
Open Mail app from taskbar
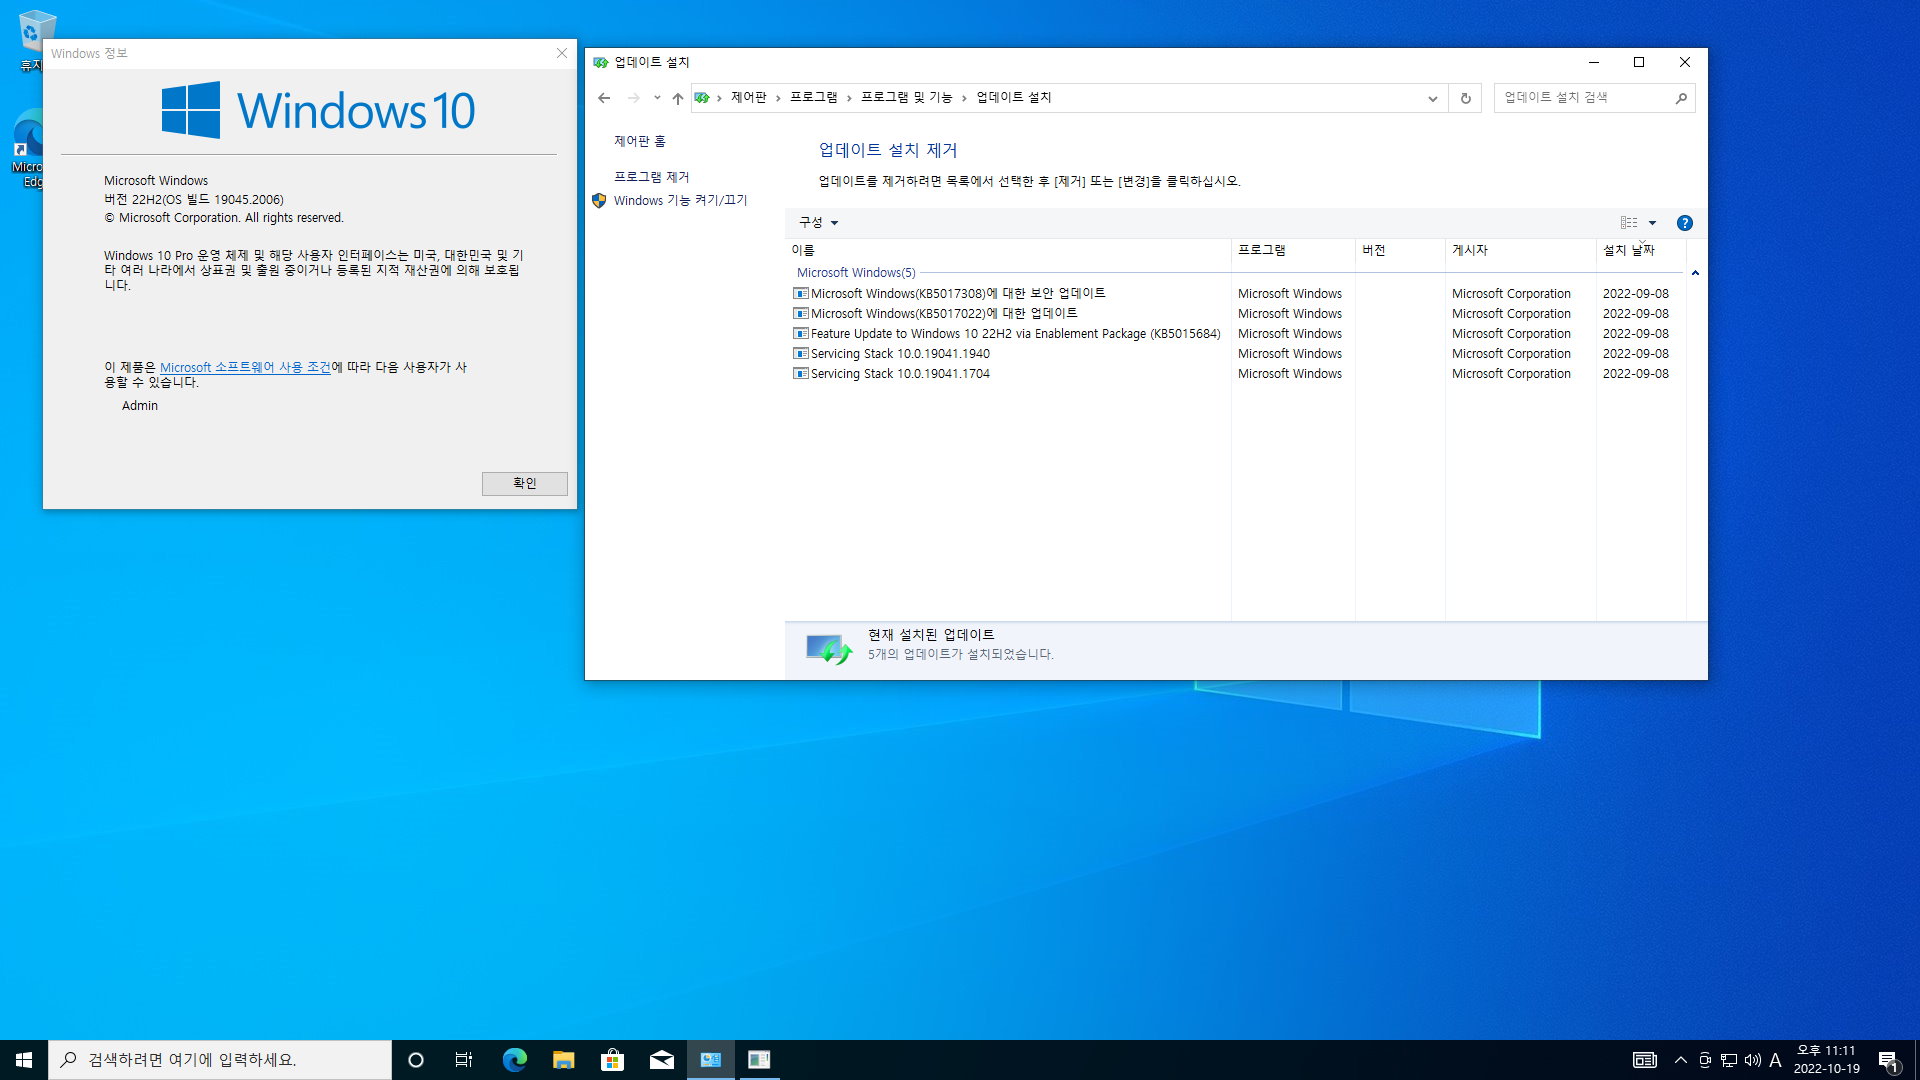pos(661,1060)
